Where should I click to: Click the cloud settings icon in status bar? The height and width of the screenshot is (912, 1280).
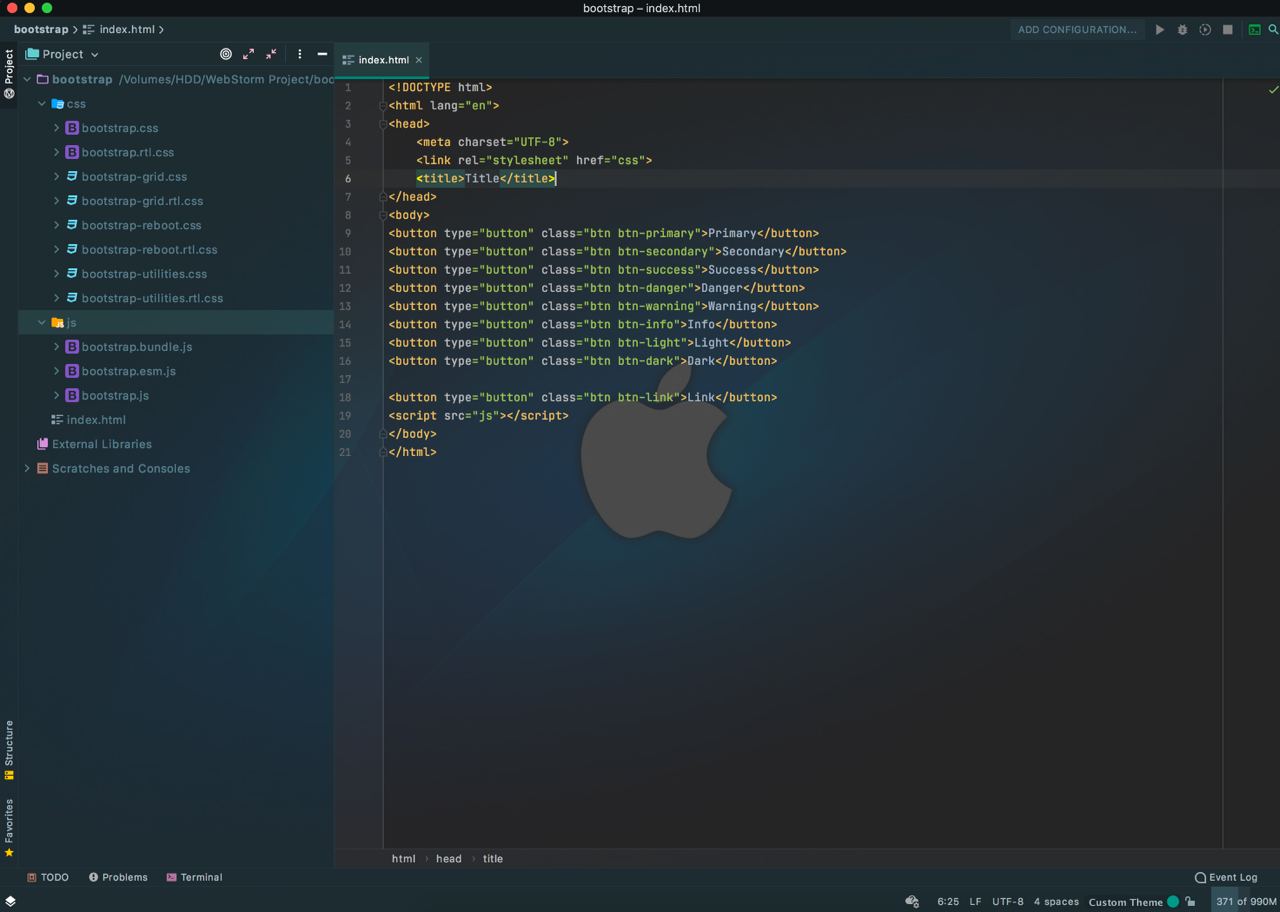click(912, 901)
